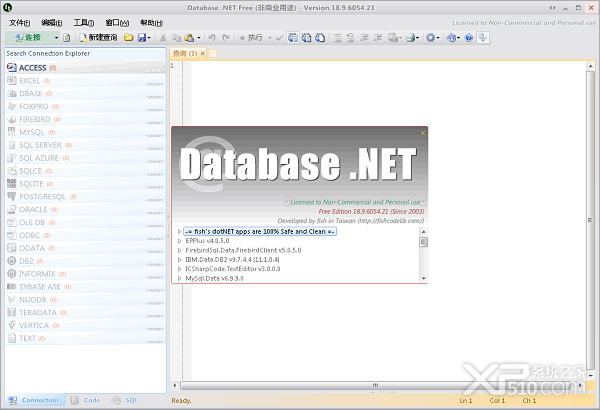Click the DB2 icon in connection list

[x=12, y=261]
